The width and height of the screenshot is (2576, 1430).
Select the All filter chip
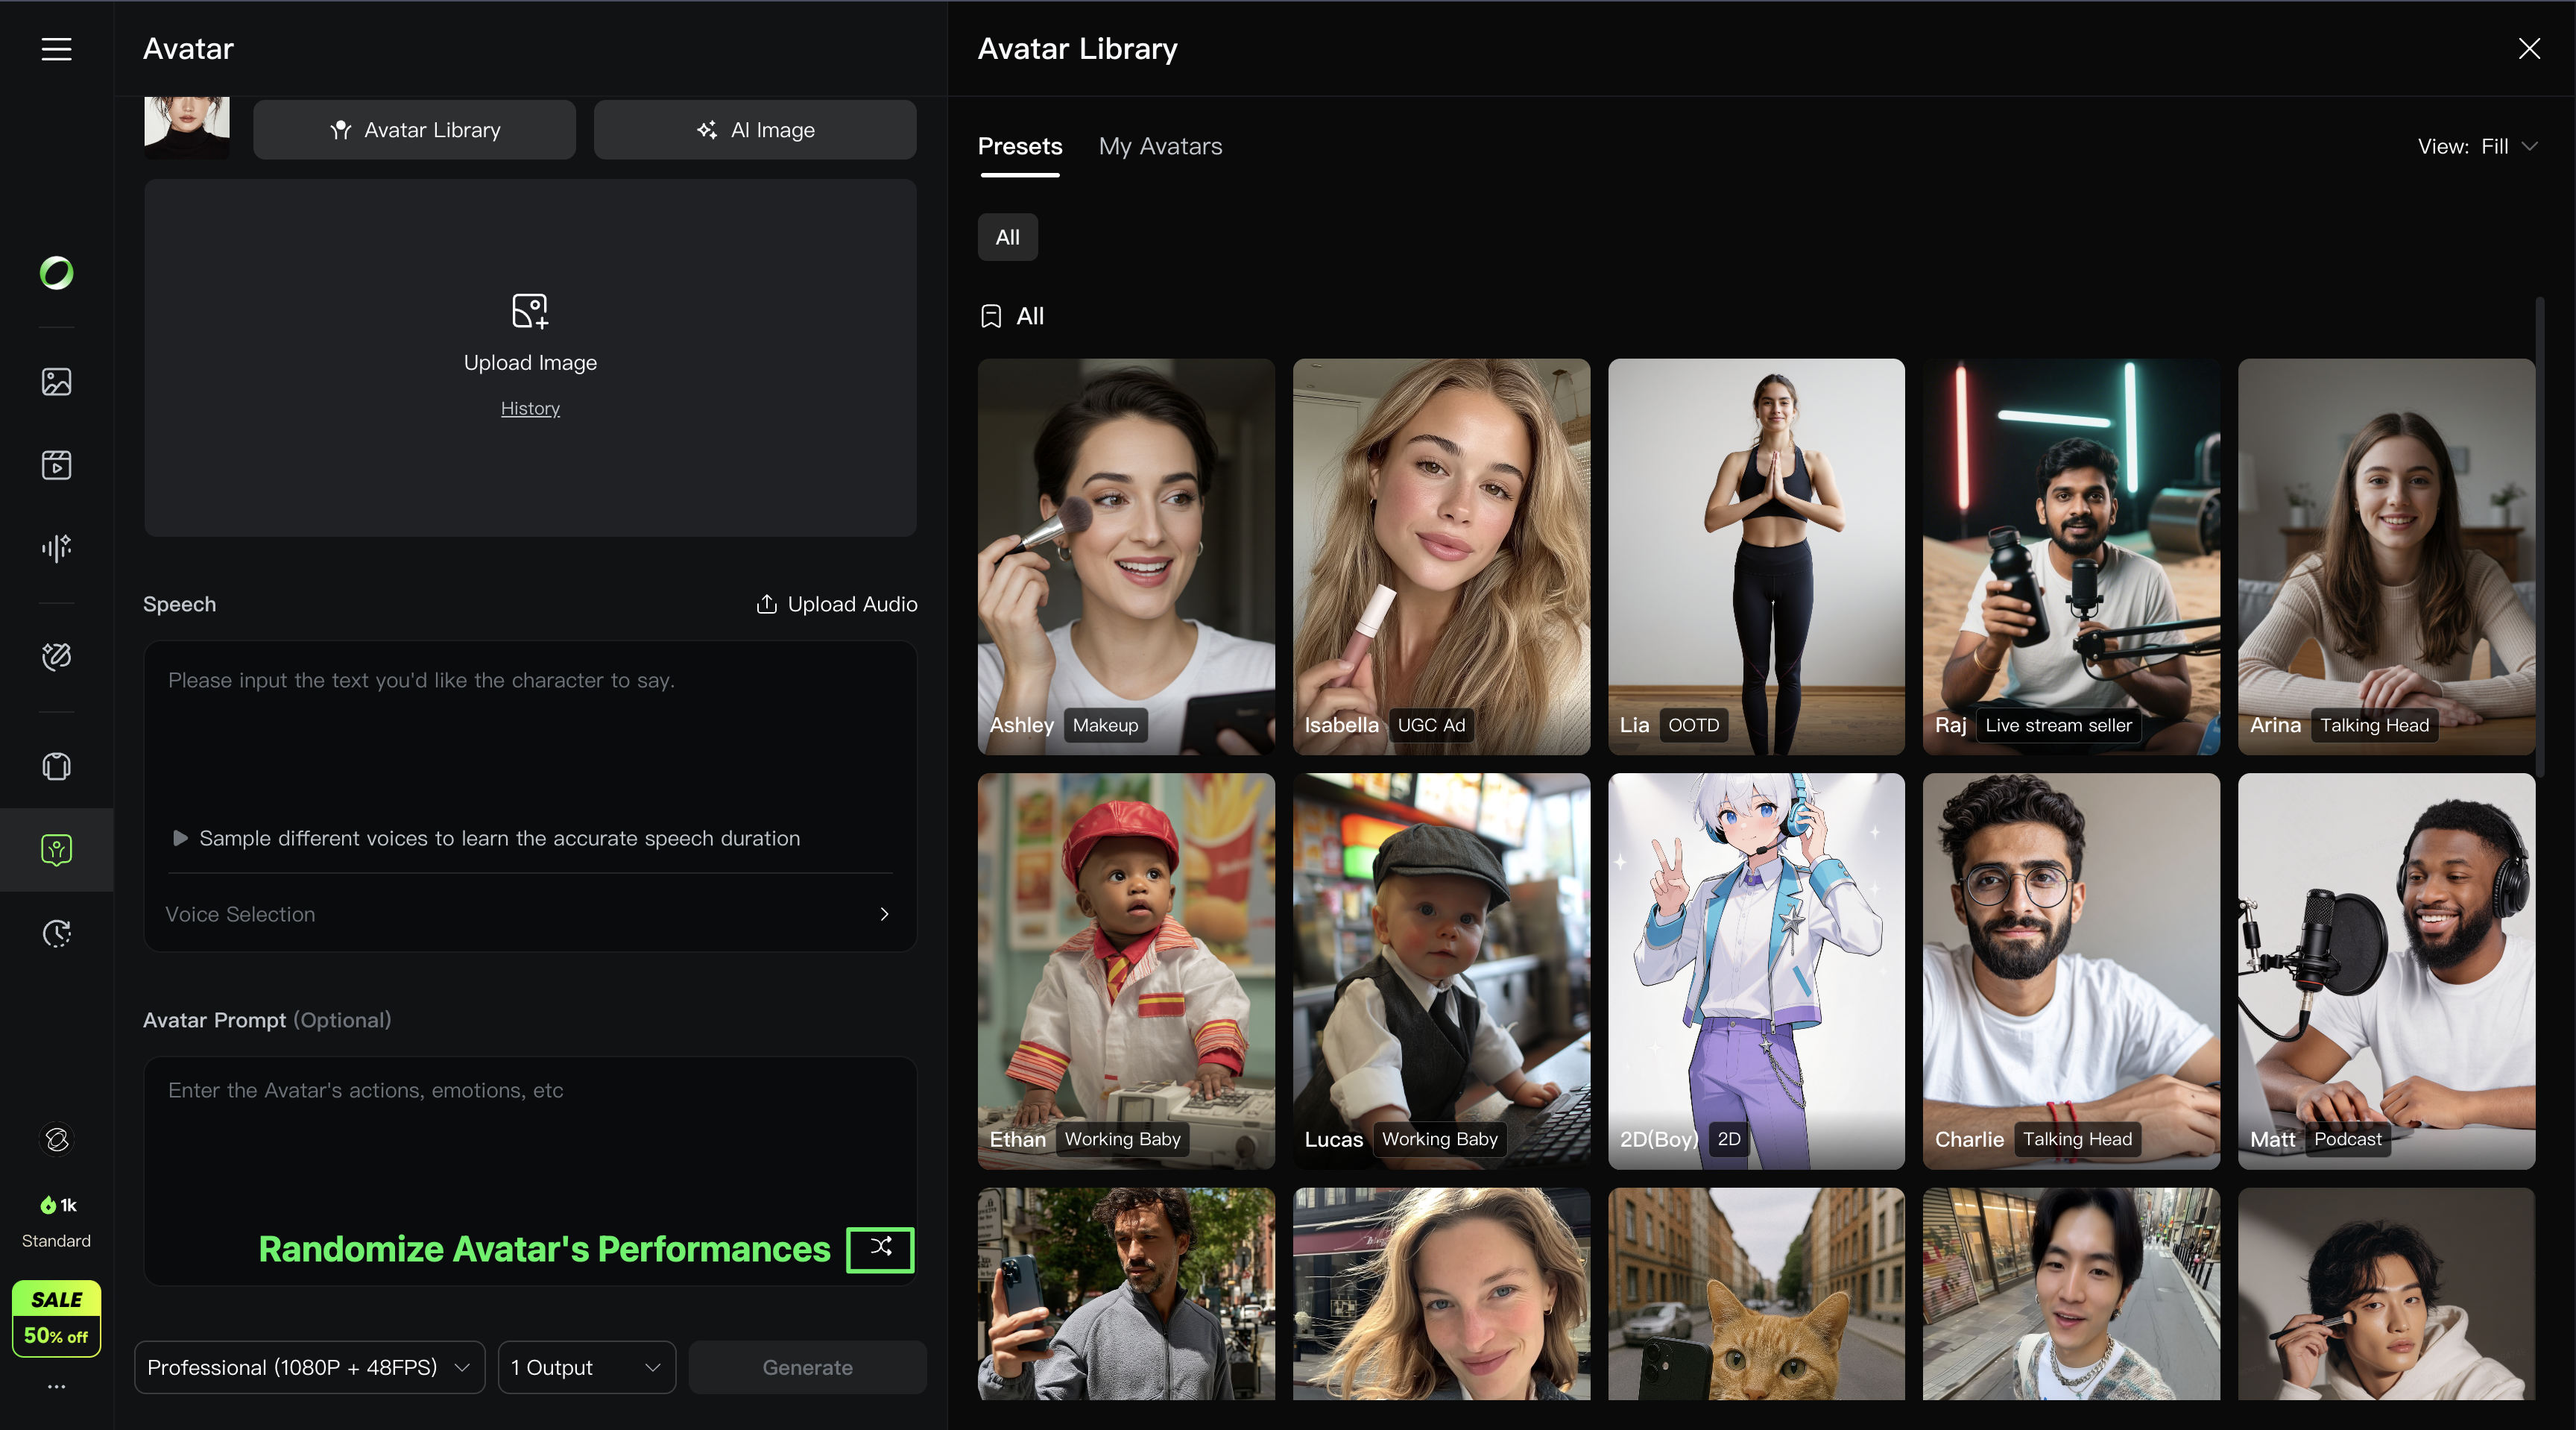click(1007, 237)
